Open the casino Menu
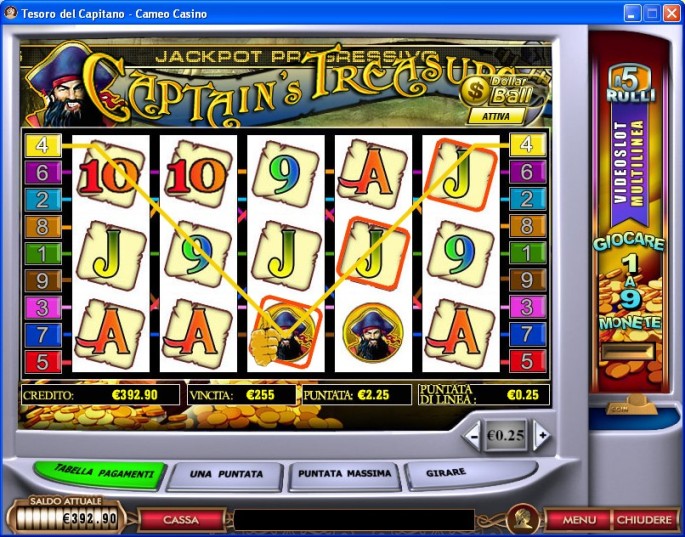The image size is (685, 537). pos(579,520)
